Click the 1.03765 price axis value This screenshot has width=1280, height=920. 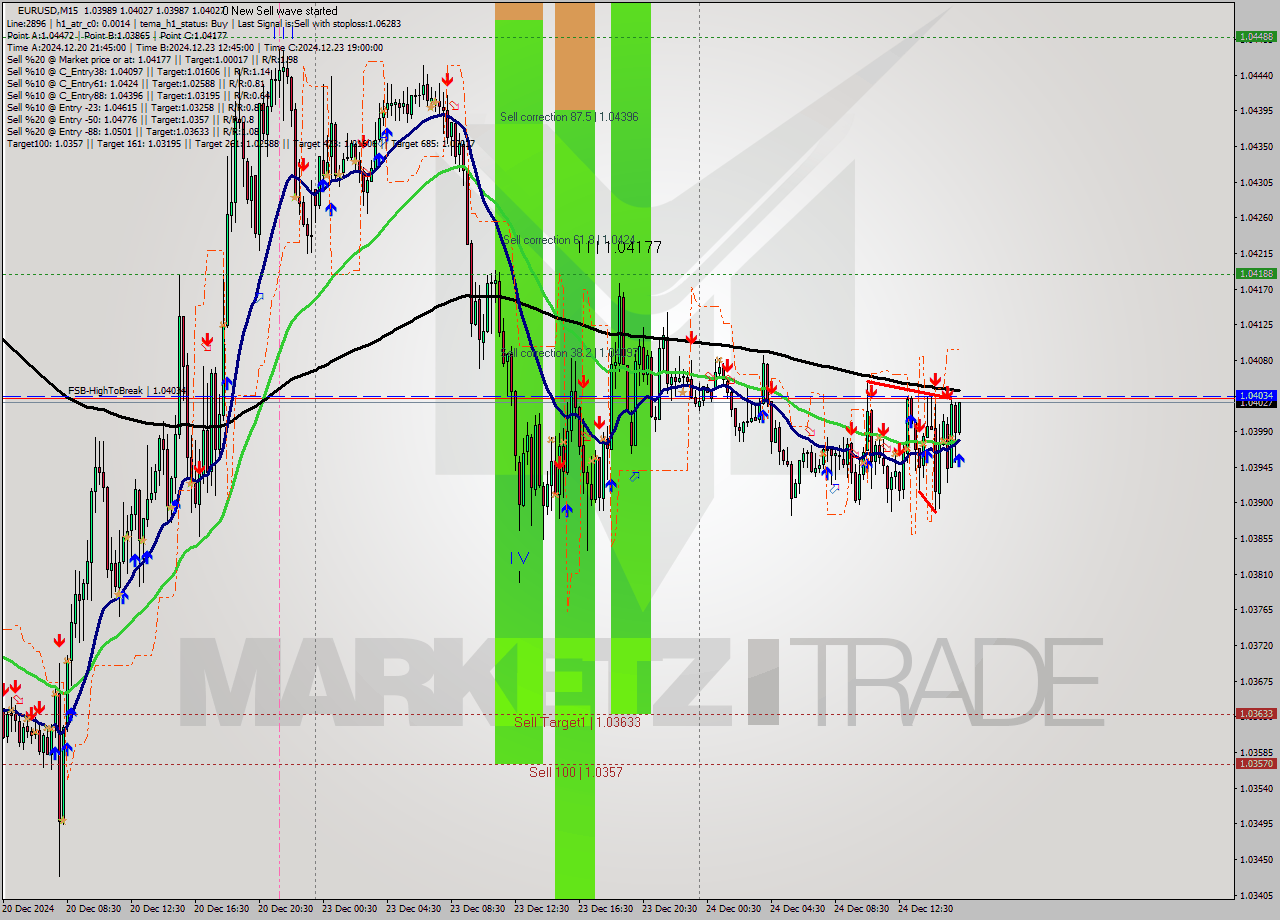pos(1256,609)
